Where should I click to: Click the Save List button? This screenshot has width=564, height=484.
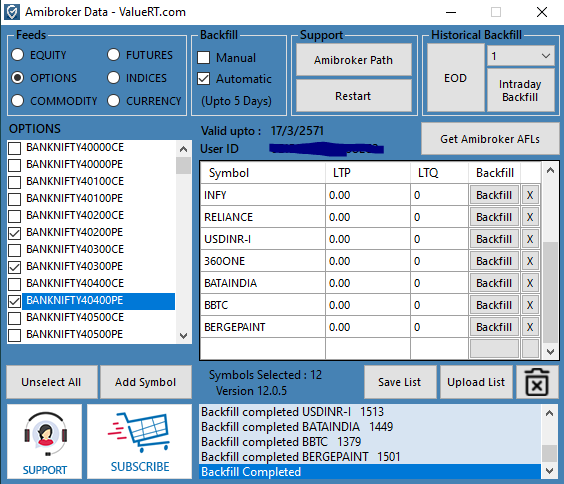(400, 382)
